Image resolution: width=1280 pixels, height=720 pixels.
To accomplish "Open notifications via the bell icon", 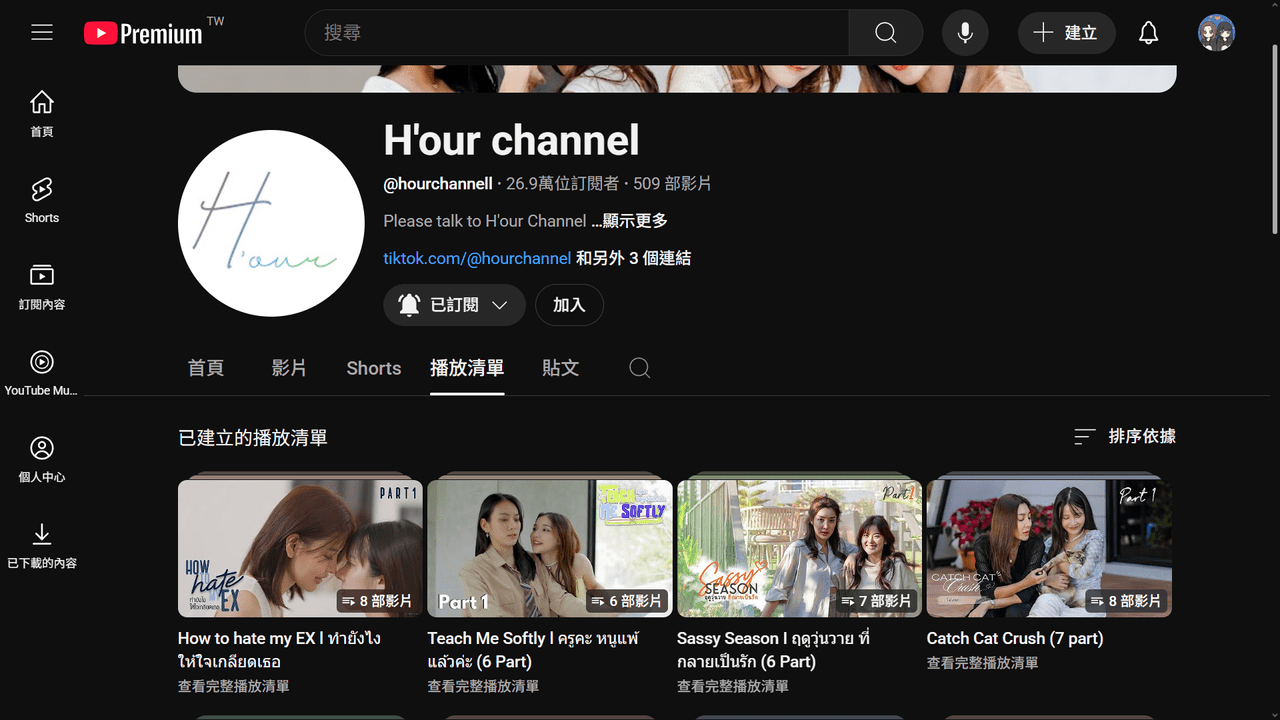I will coord(1148,32).
